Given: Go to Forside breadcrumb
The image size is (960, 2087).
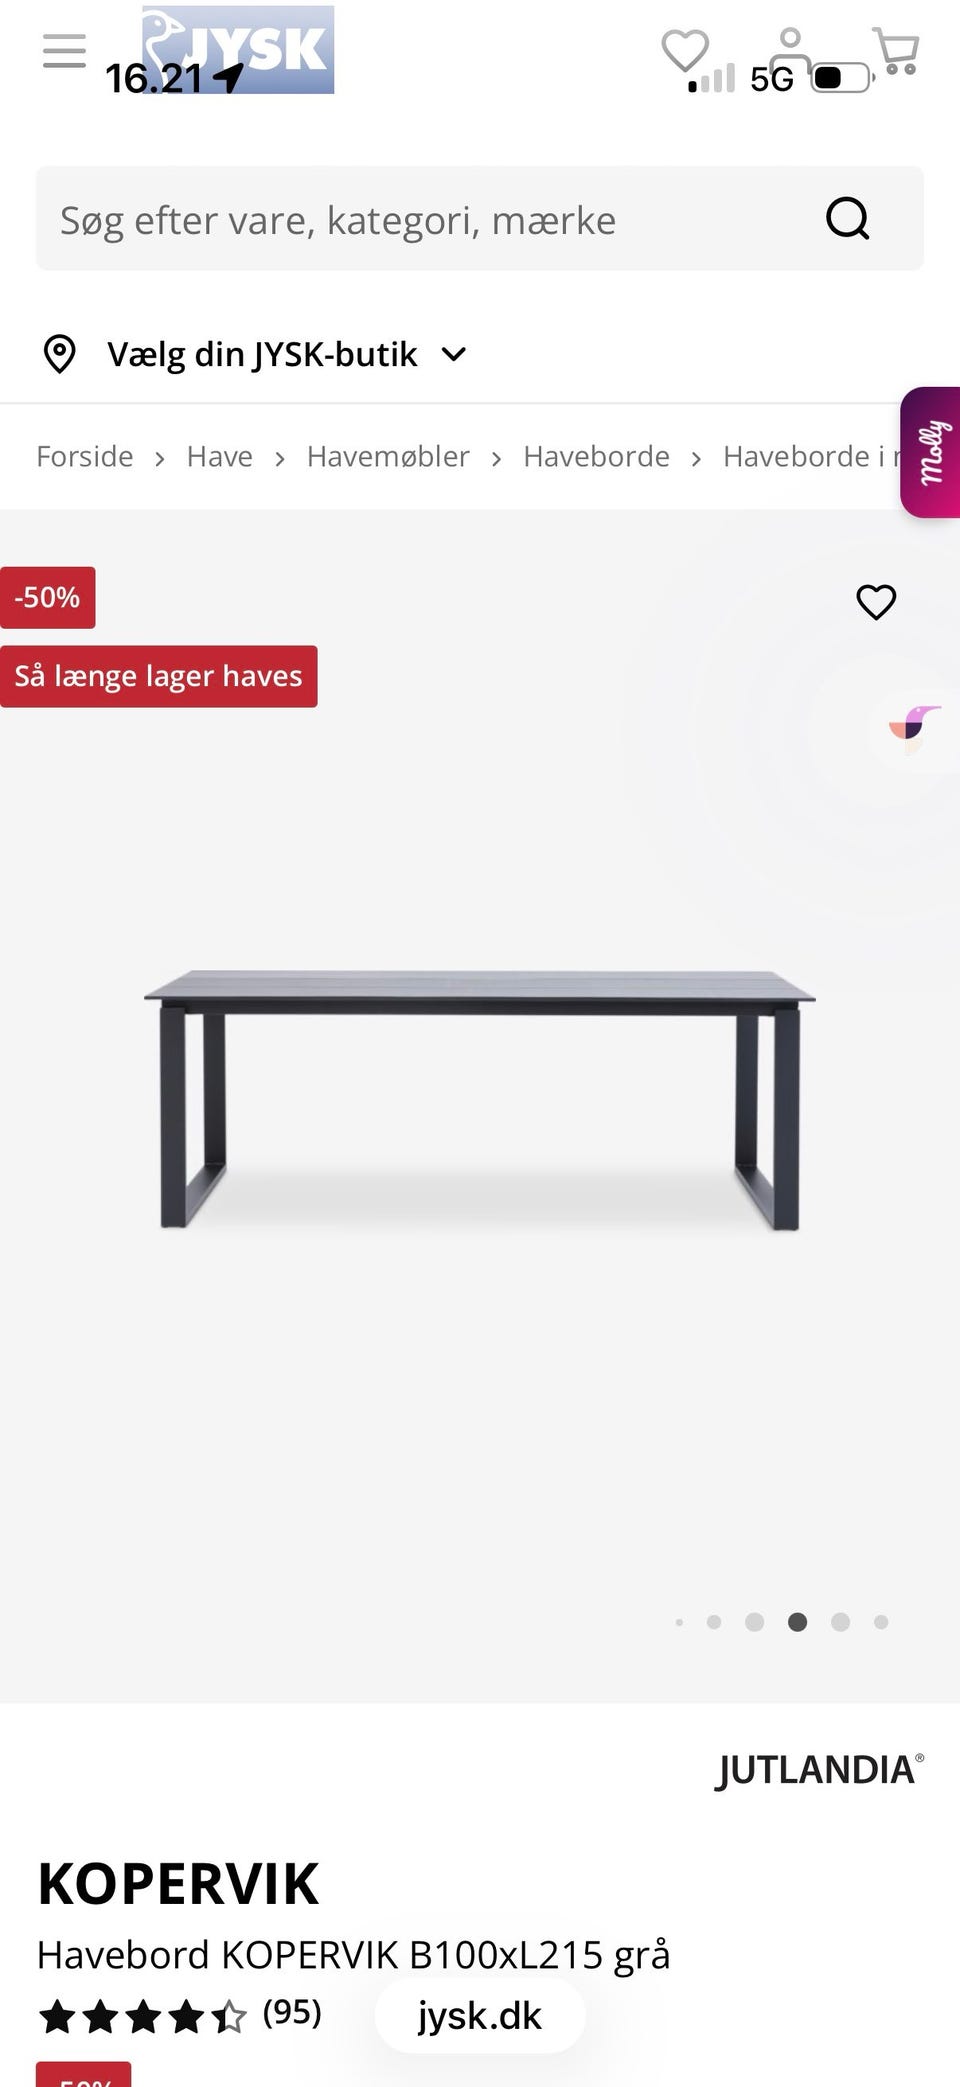Looking at the screenshot, I should pos(85,456).
